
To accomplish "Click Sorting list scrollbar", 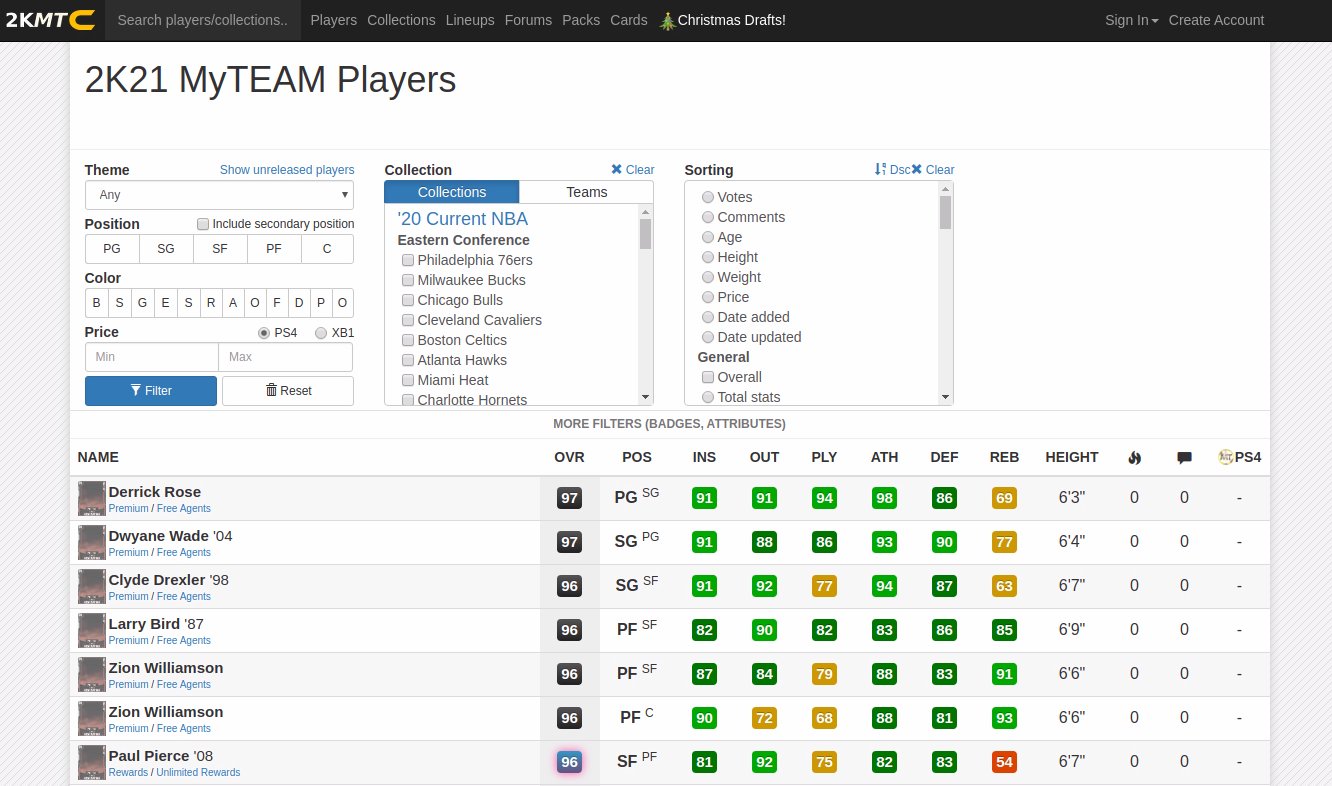I will pos(945,293).
